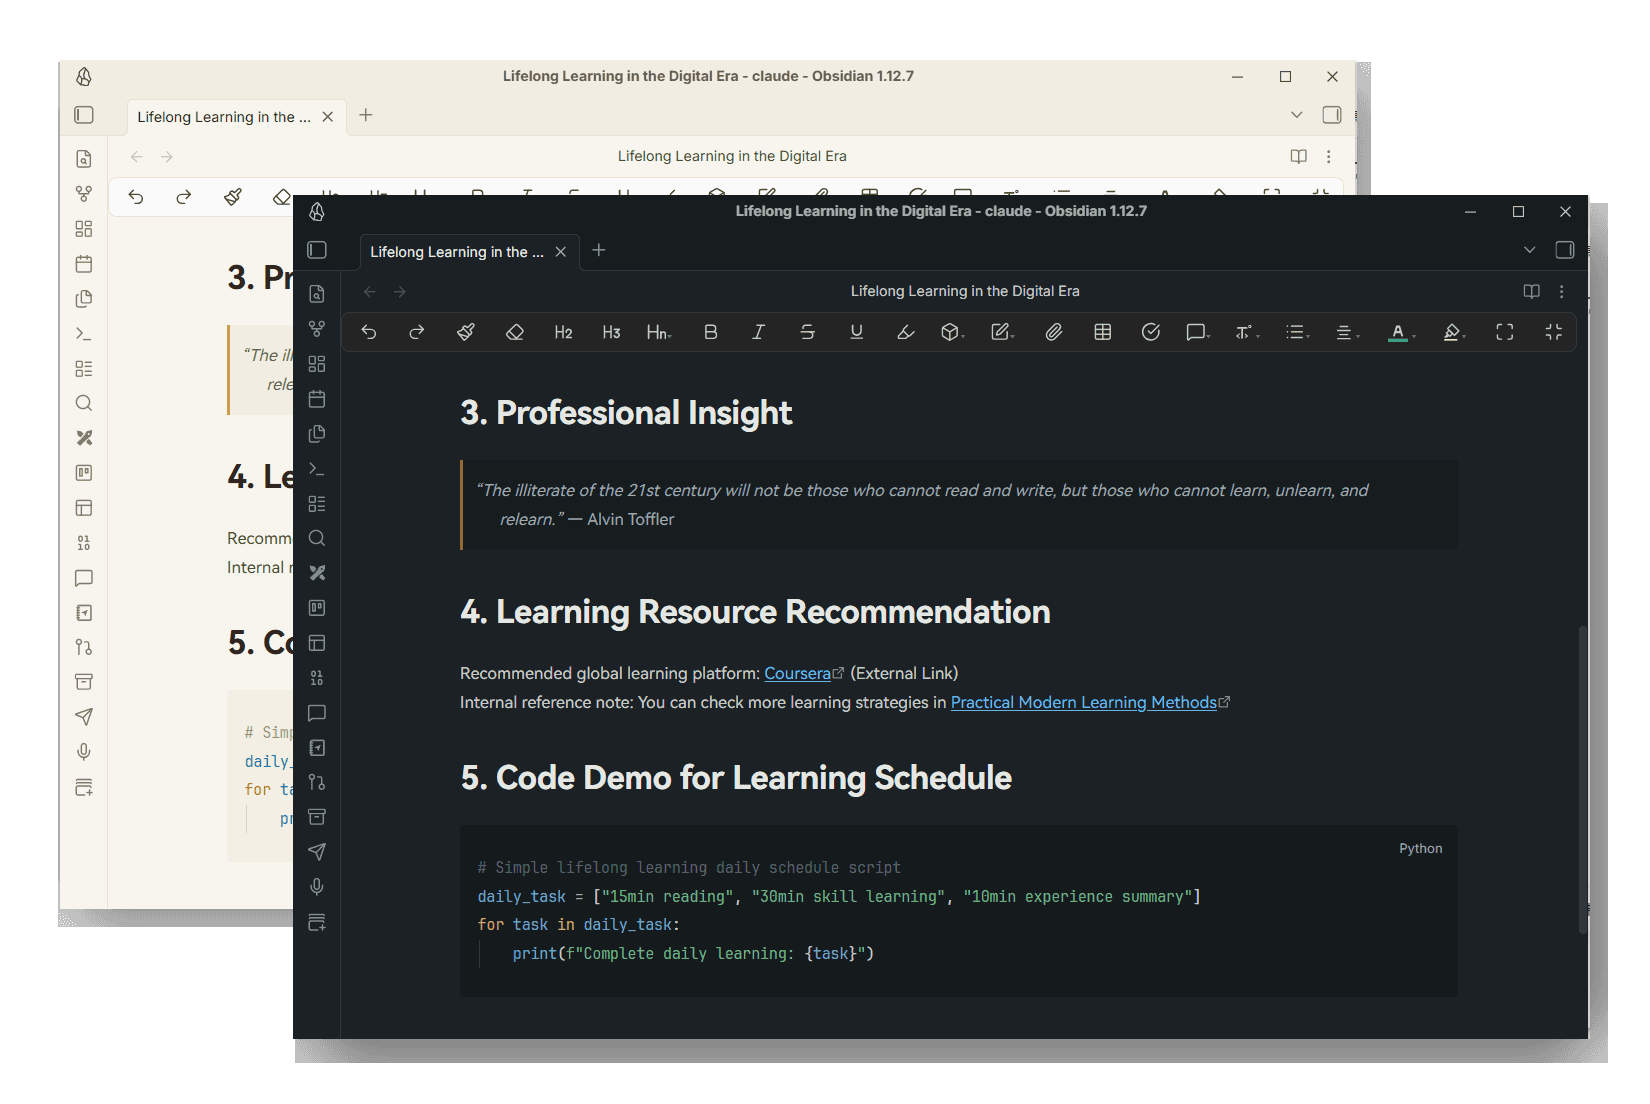Redo the edit in front window toolbar
Viewport: 1650px width, 1104px height.
(x=417, y=332)
